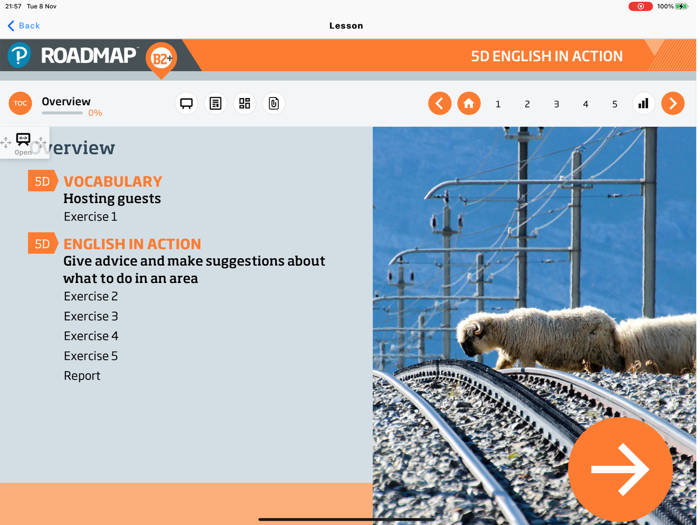Click the VOCABULARY section heading

point(112,181)
